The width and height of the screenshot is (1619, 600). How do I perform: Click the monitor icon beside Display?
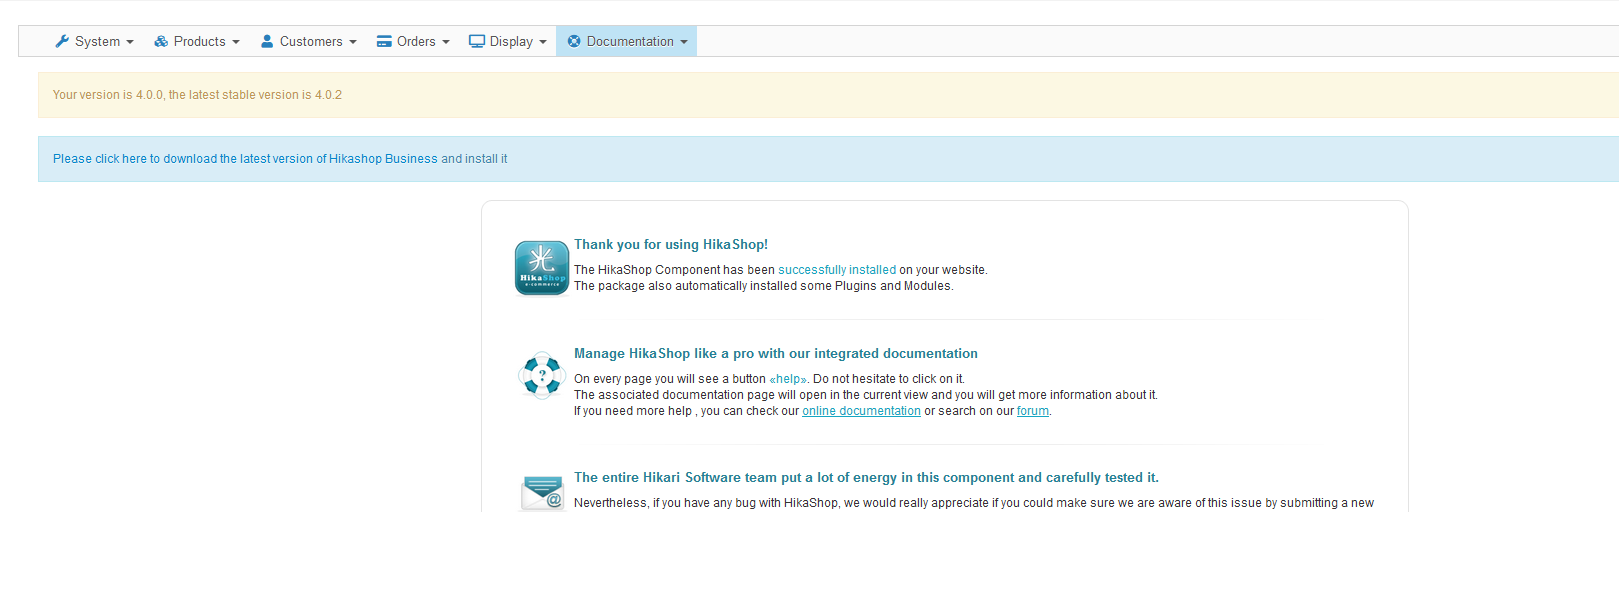tap(477, 41)
